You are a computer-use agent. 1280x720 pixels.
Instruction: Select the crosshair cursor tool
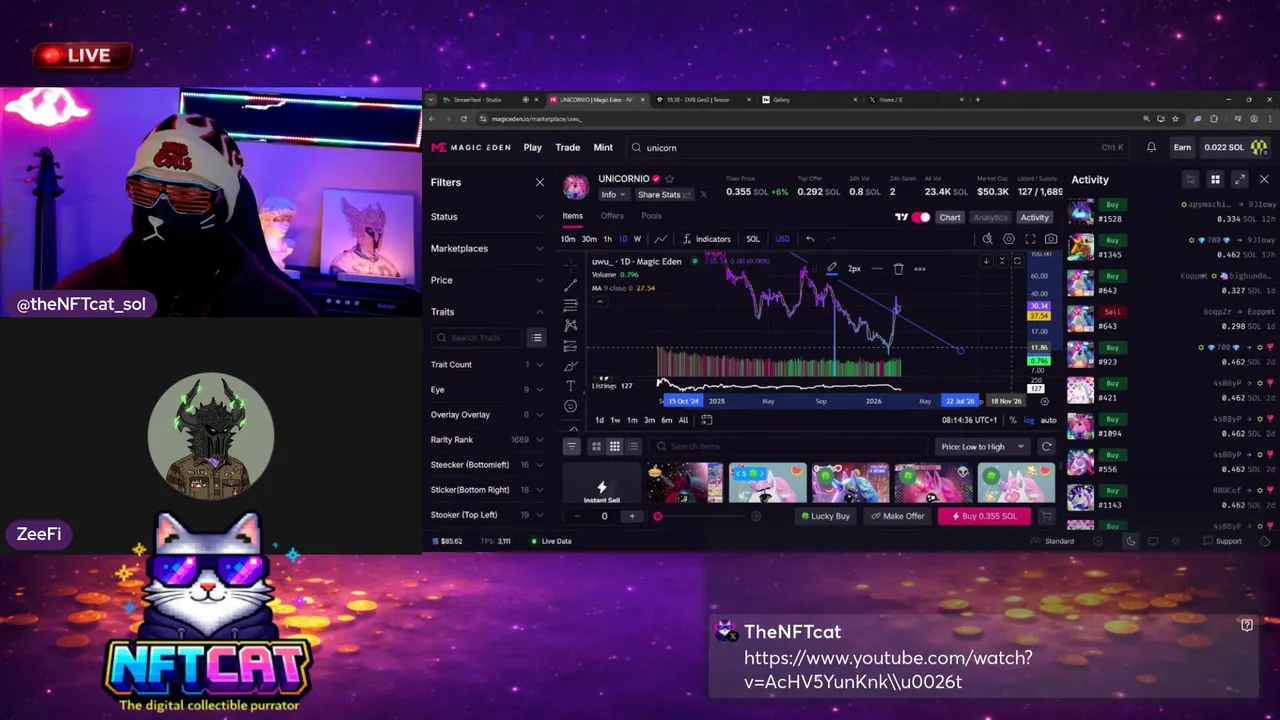pyautogui.click(x=570, y=265)
